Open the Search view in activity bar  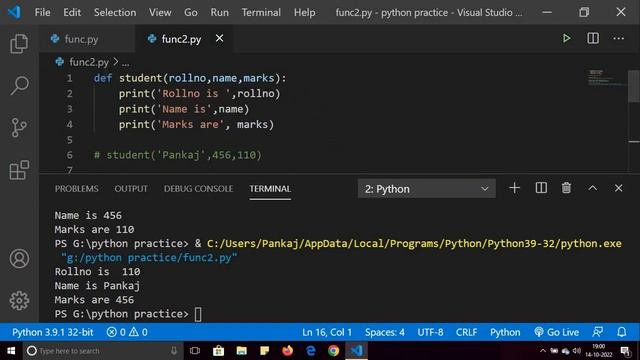[x=19, y=85]
